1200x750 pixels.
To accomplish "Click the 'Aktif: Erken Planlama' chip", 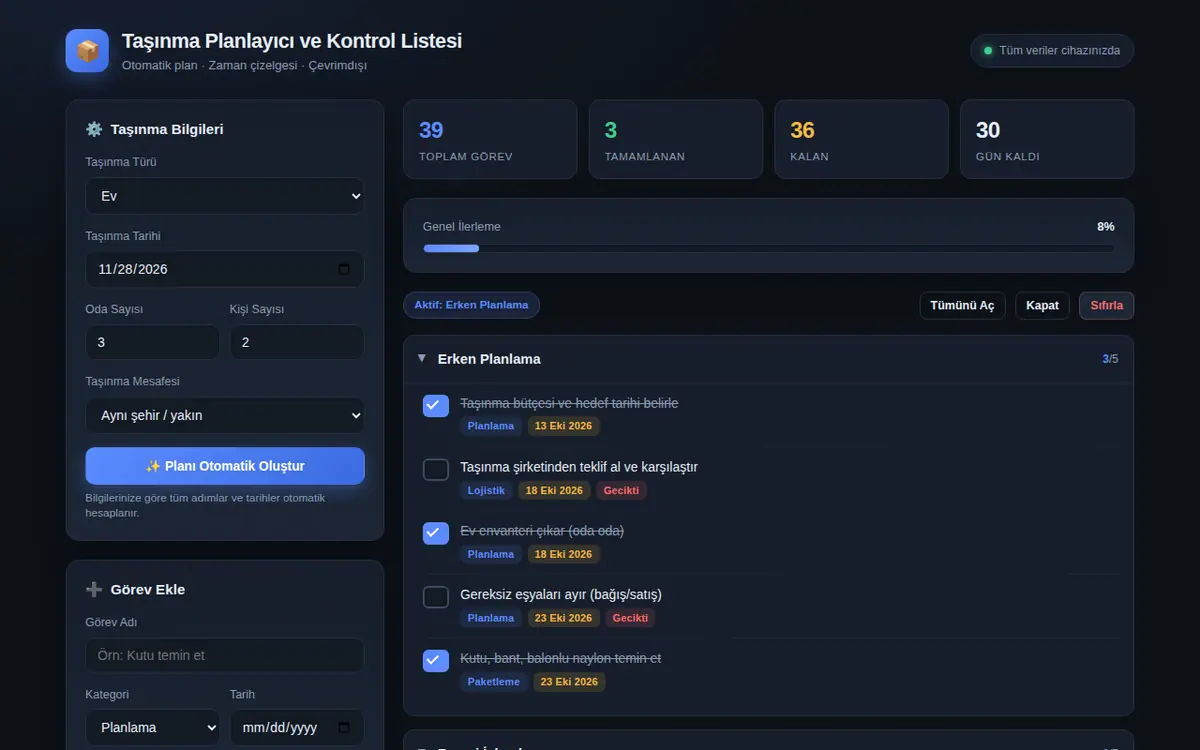I will click(x=471, y=305).
